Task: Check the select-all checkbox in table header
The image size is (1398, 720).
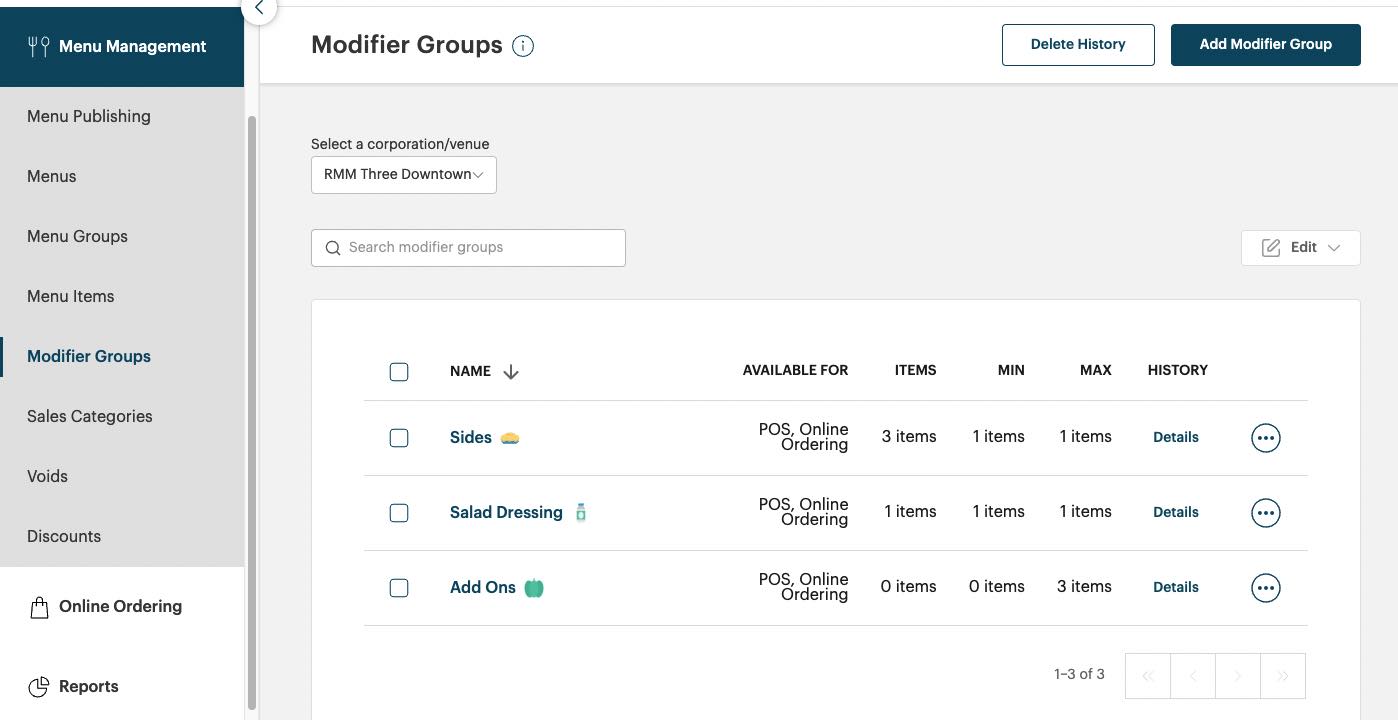Action: [x=399, y=371]
